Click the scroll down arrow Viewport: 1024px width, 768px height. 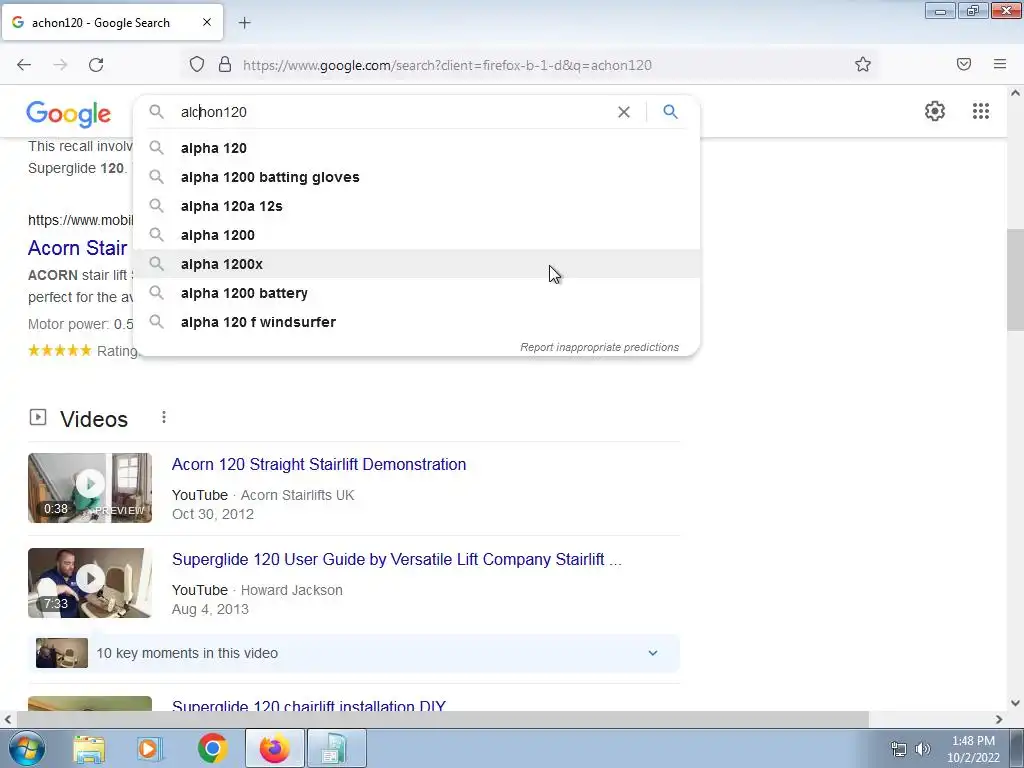coord(1015,703)
